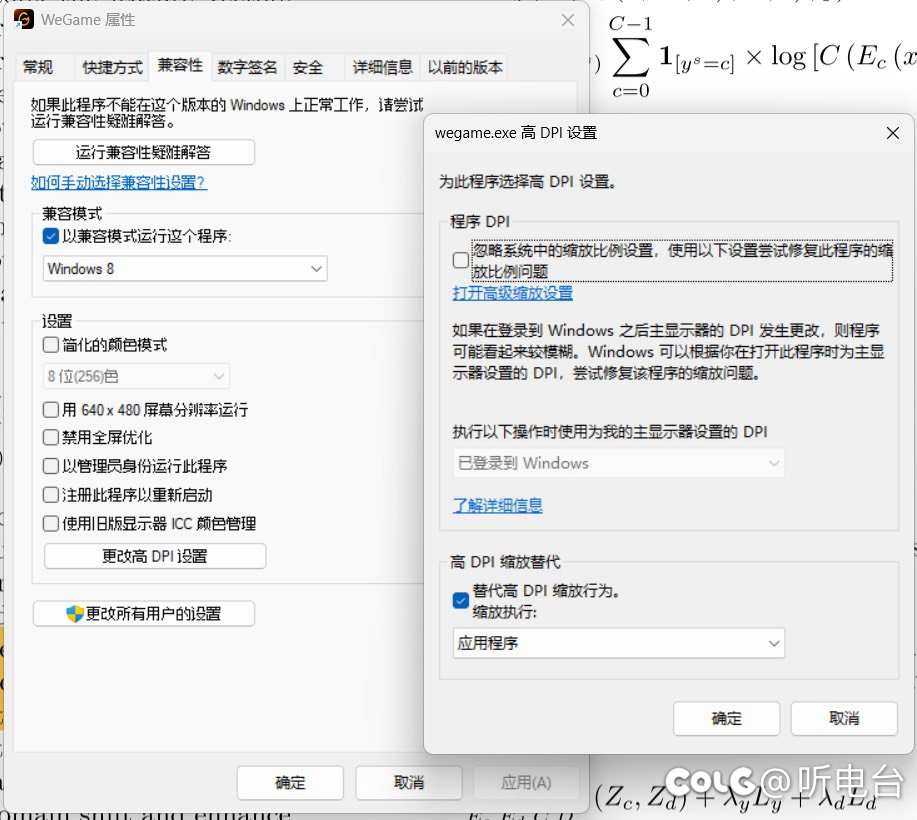This screenshot has width=917, height=820.
Task: Click the 为此程序选择高 DPI 设置 text
Action: 528,182
